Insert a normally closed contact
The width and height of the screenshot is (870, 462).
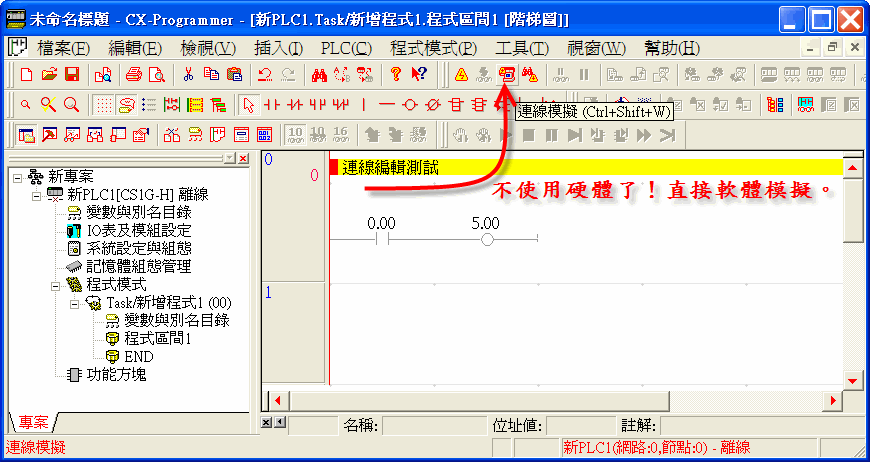click(295, 104)
